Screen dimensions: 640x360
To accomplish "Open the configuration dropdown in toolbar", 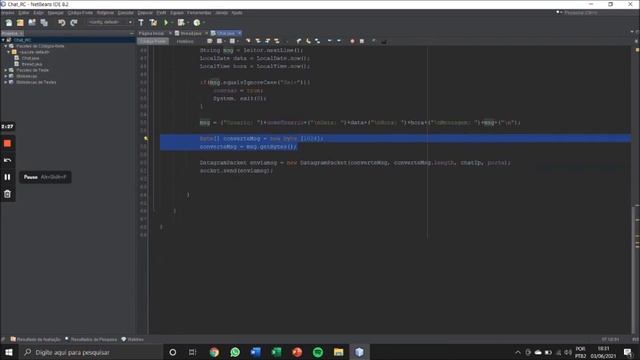I will 110,22.
